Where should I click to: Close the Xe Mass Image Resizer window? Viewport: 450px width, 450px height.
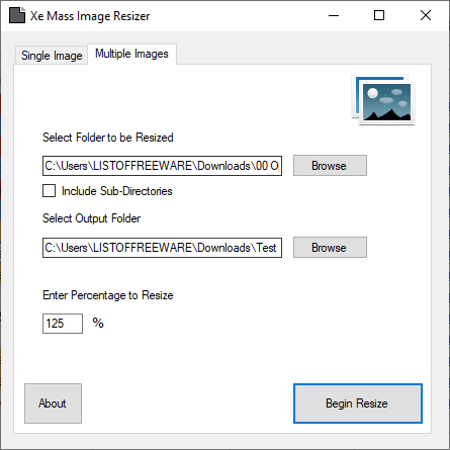click(426, 15)
